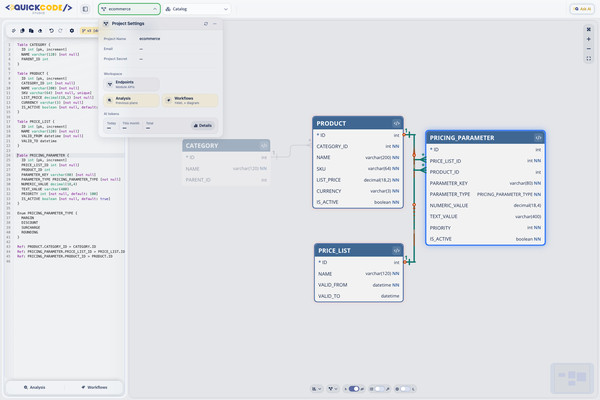
Task: Toggle the middle switch in bottom bar
Action: pos(379,389)
